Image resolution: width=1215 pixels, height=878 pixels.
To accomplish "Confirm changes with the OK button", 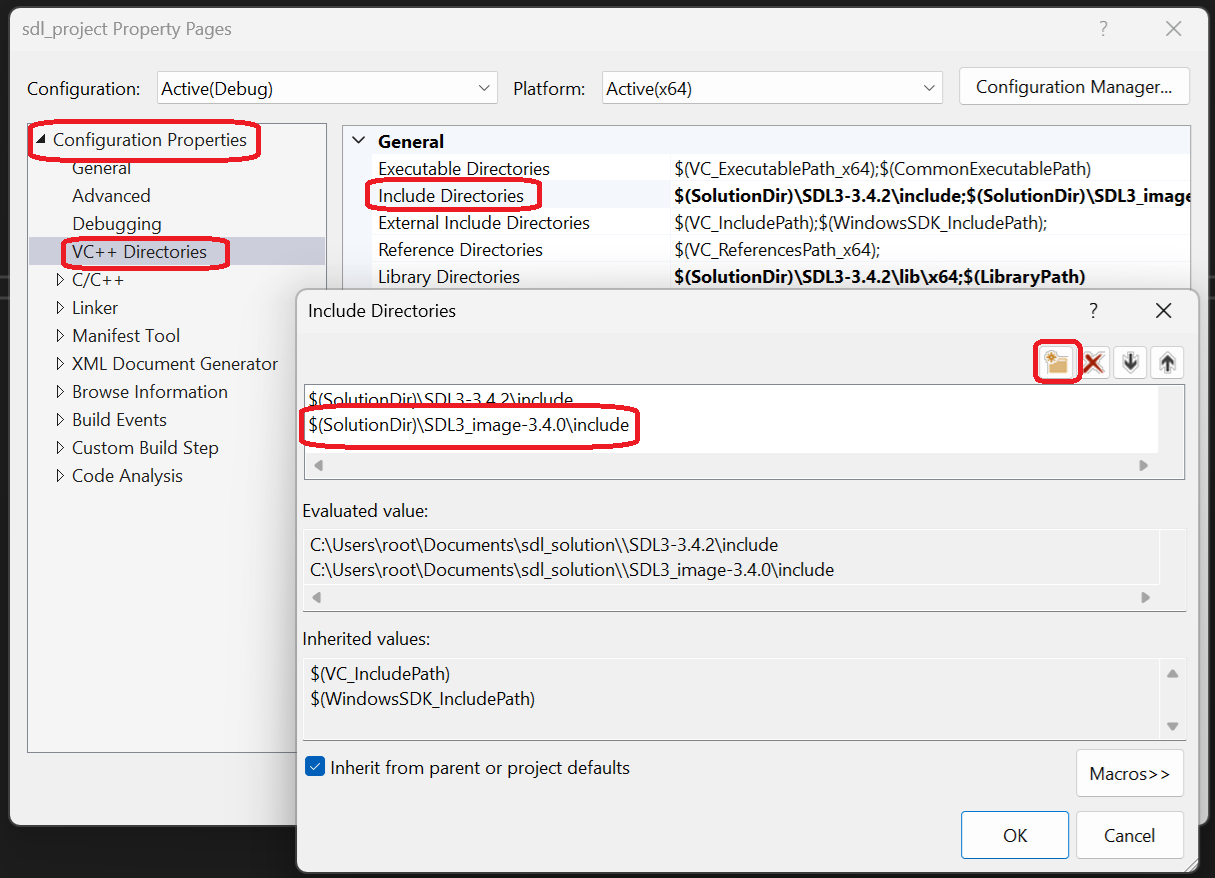I will [x=1014, y=835].
